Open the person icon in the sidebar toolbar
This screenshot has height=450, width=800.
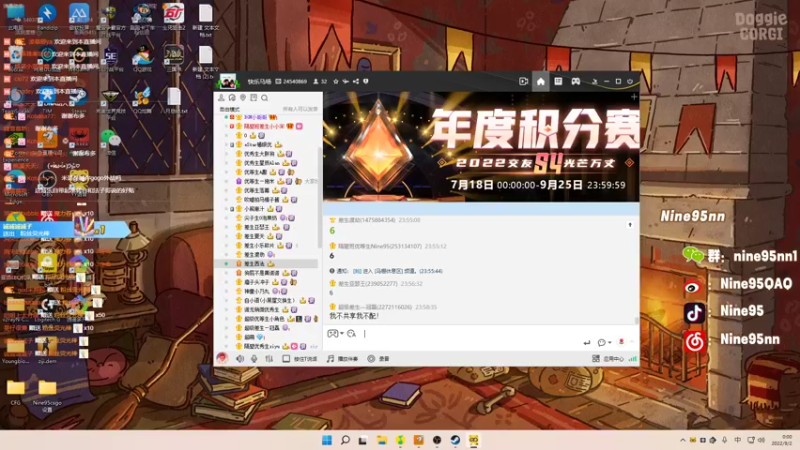221,98
